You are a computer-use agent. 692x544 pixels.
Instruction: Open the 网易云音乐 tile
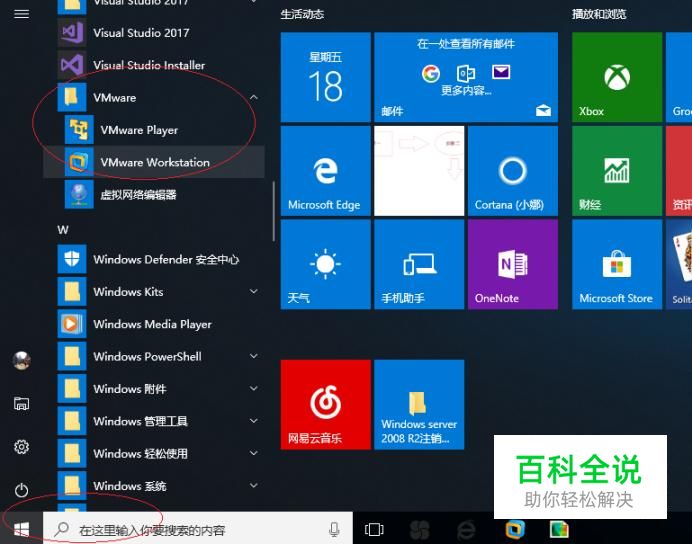coord(326,405)
